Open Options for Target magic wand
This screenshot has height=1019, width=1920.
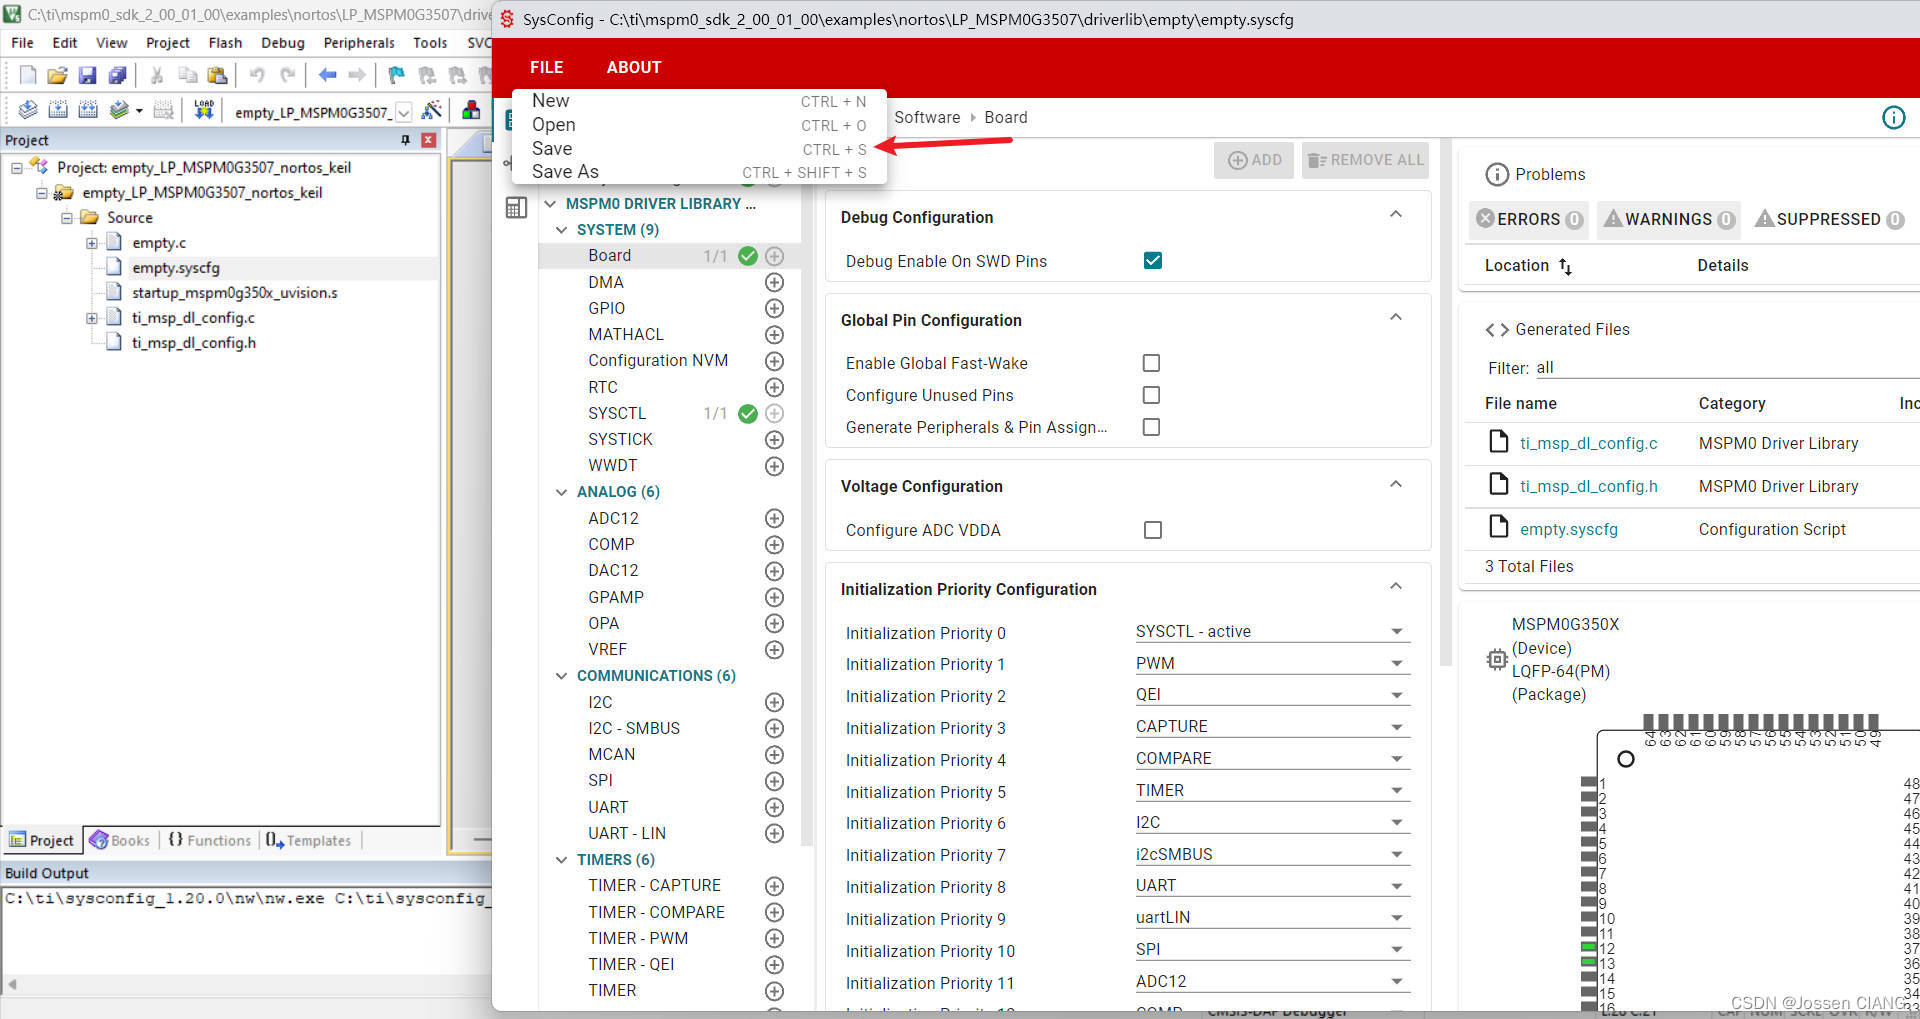click(432, 110)
